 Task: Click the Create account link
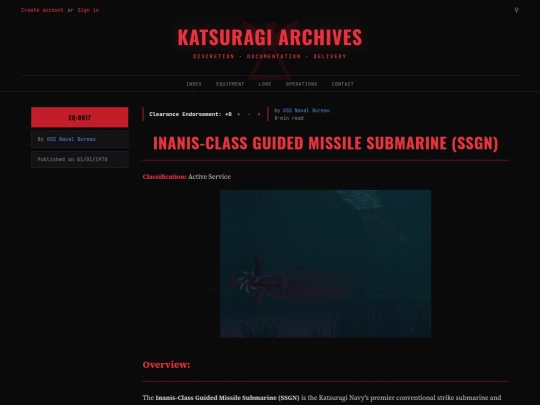click(x=42, y=10)
